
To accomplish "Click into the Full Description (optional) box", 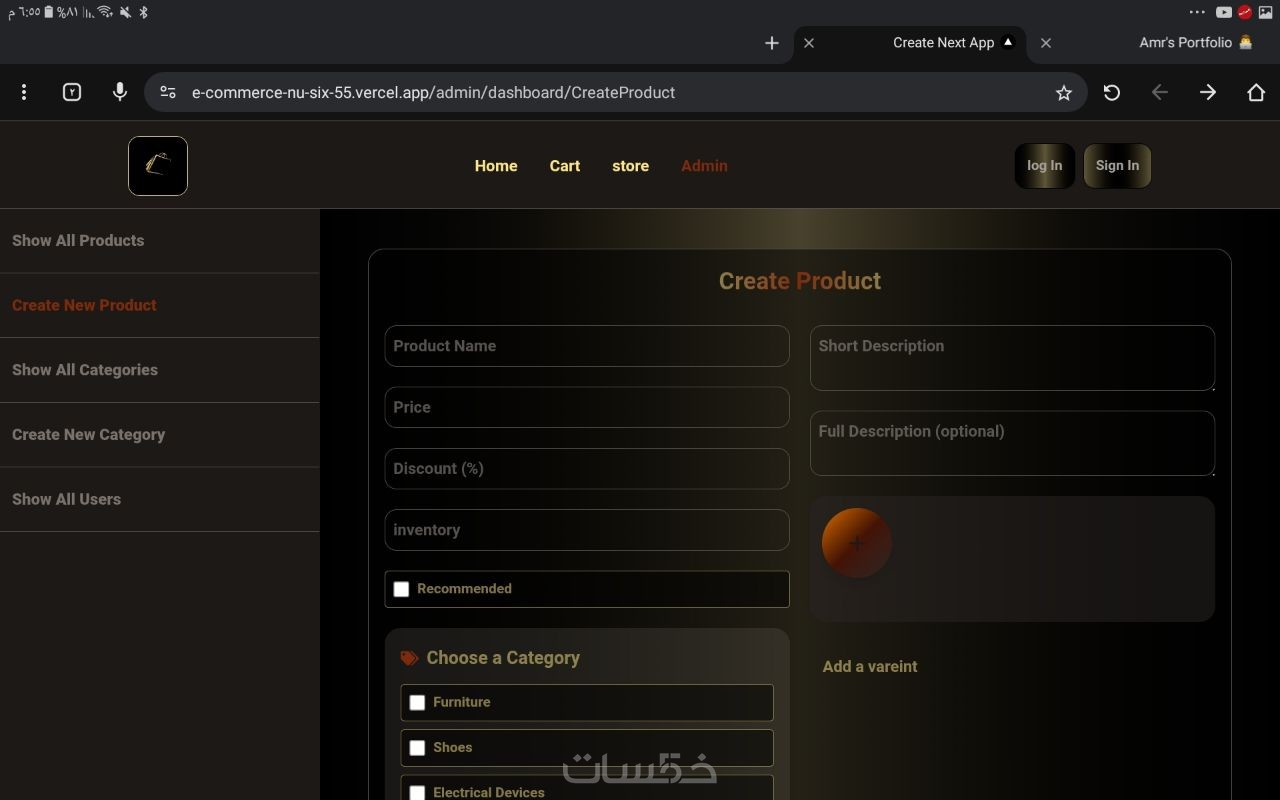I will pyautogui.click(x=1012, y=443).
